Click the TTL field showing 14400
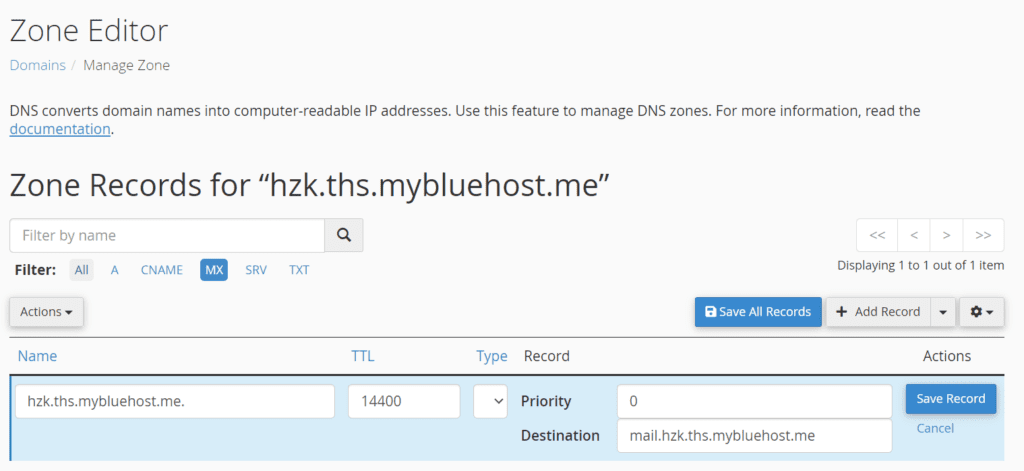 404,401
